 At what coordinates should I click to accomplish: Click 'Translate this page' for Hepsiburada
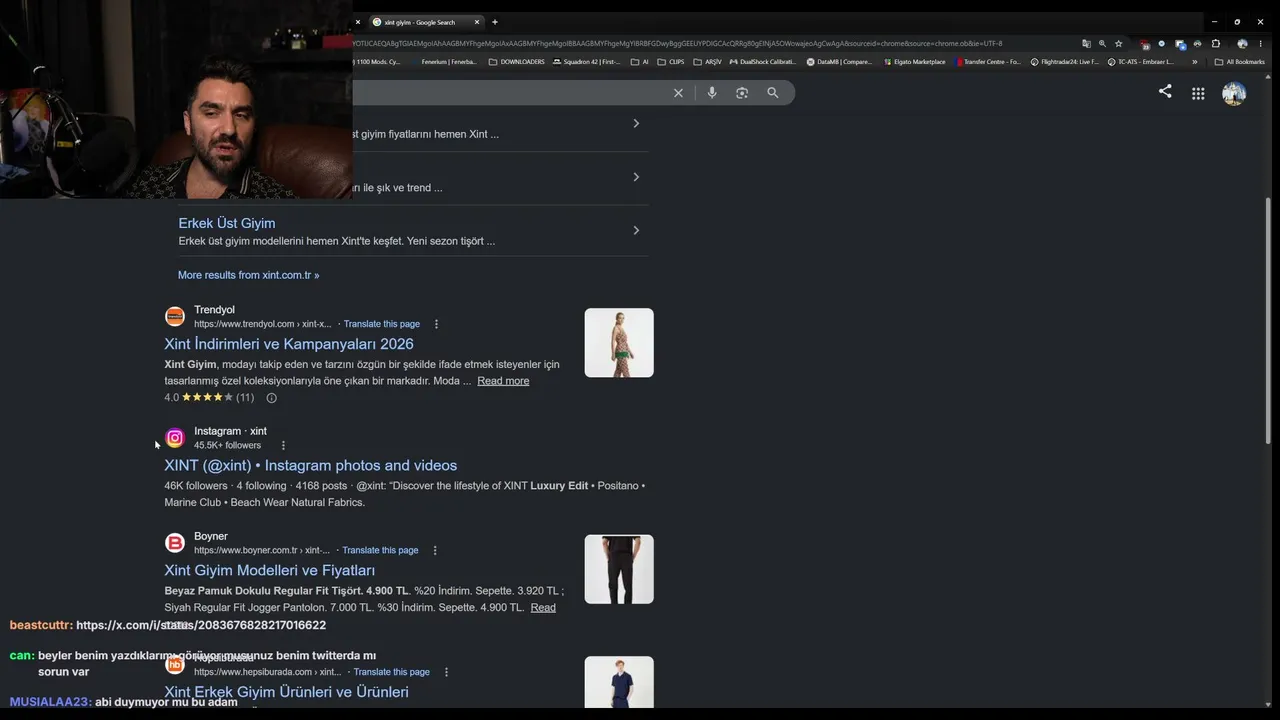point(392,672)
